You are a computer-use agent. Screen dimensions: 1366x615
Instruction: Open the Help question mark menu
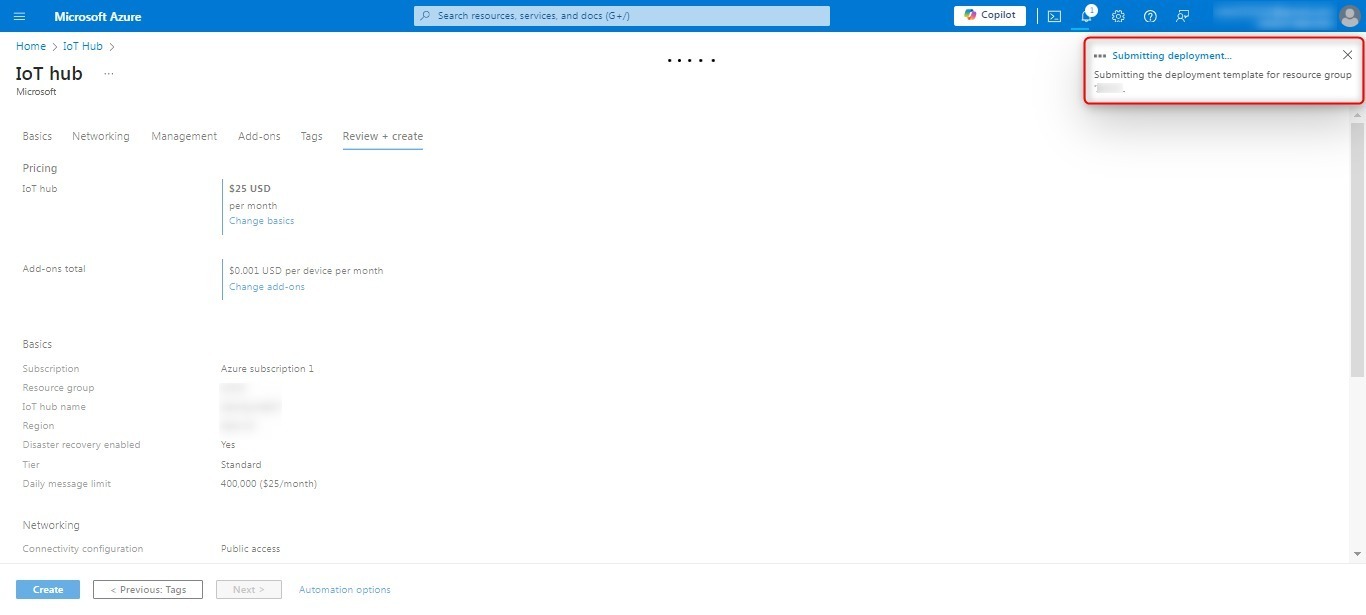point(1150,16)
